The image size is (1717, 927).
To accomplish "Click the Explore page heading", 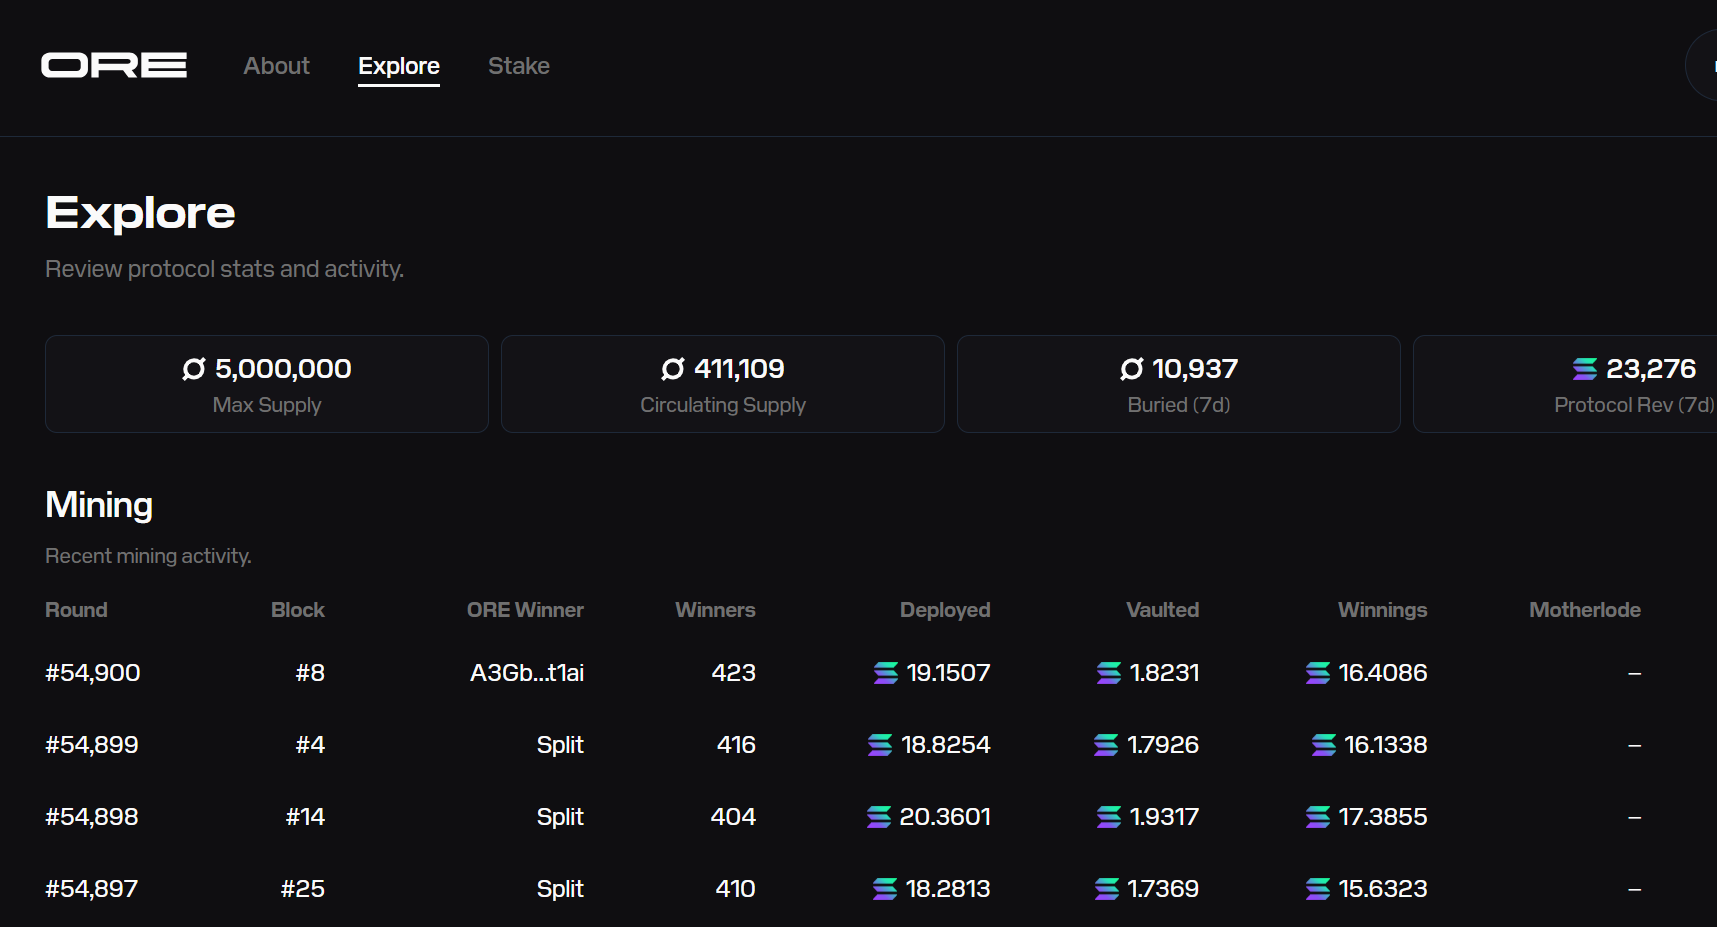I will coord(140,213).
